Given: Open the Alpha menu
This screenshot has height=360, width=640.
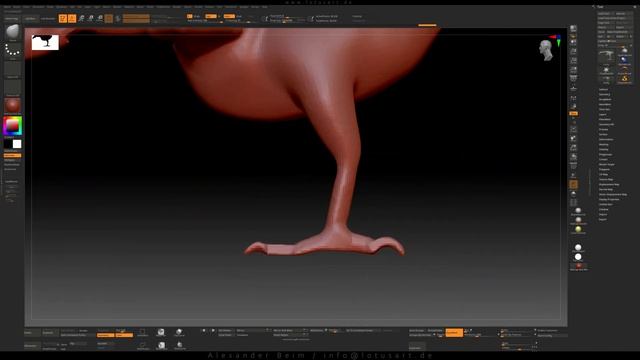Looking at the screenshot, I should pyautogui.click(x=7, y=7).
